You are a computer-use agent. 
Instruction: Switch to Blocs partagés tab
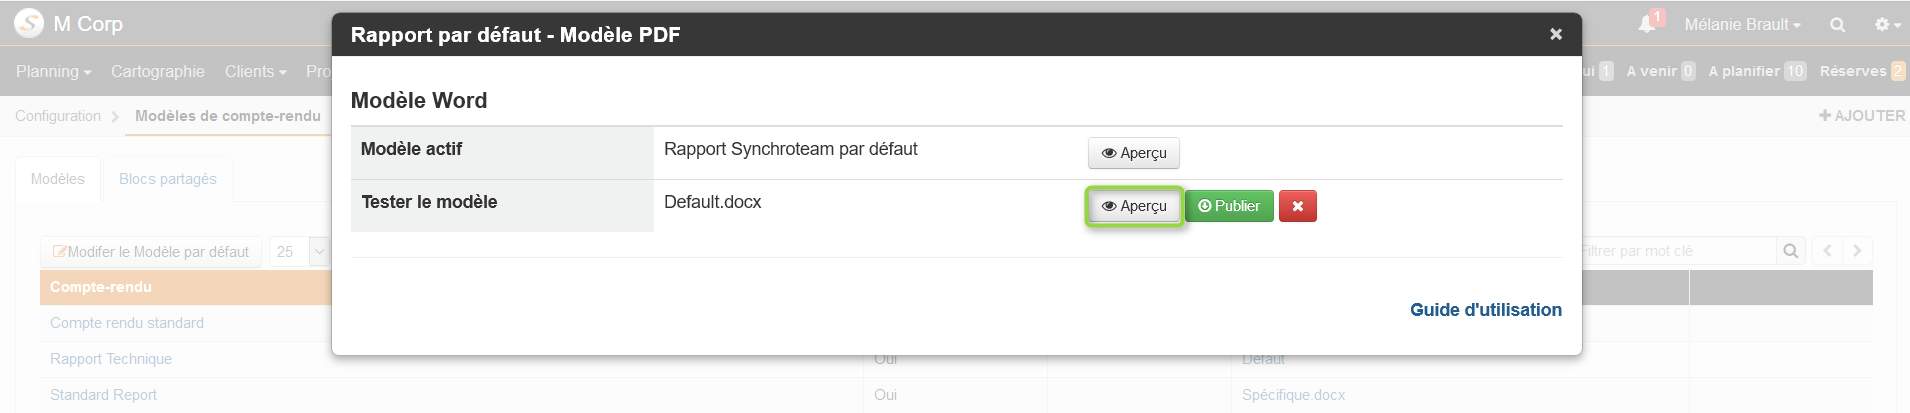click(x=168, y=179)
